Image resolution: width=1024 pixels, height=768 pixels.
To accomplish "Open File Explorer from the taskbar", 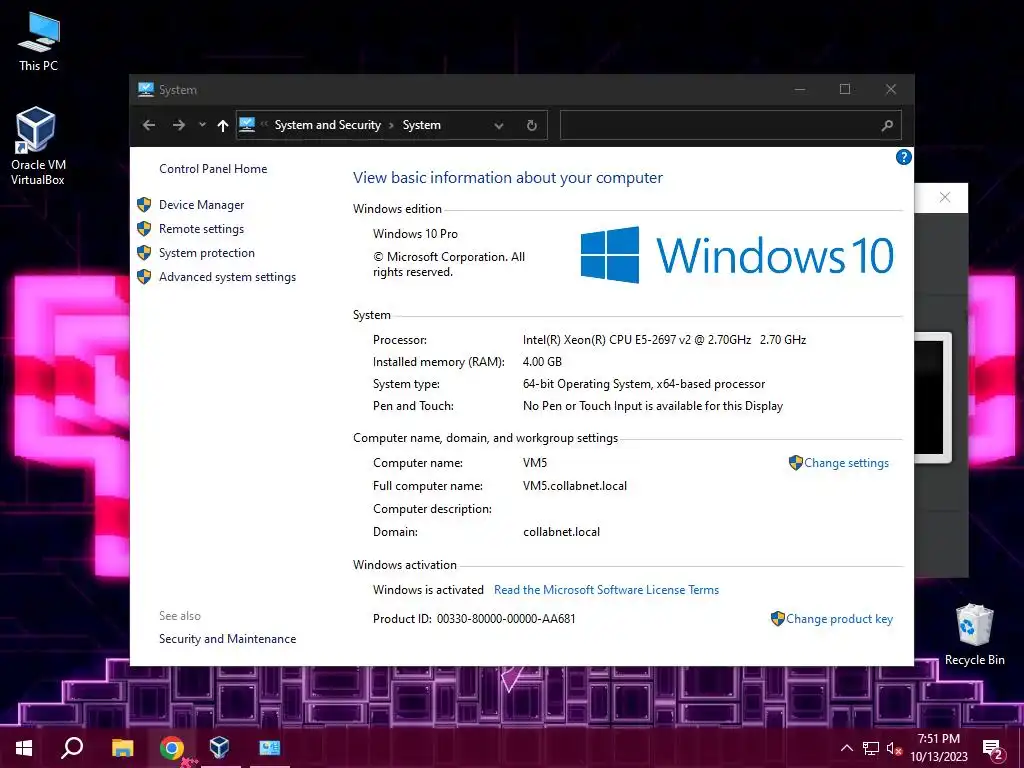I will [122, 748].
